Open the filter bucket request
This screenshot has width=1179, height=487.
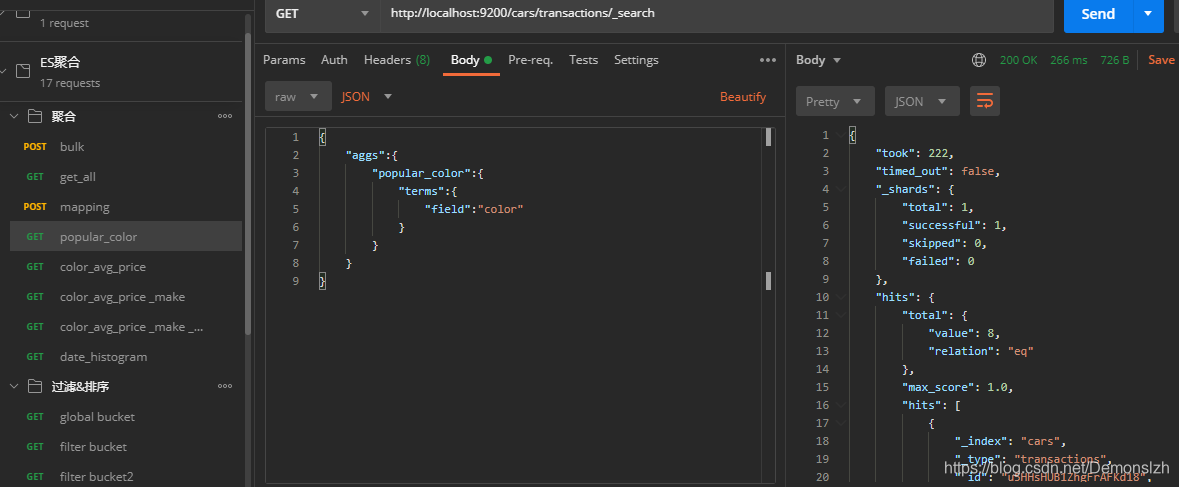[126, 447]
